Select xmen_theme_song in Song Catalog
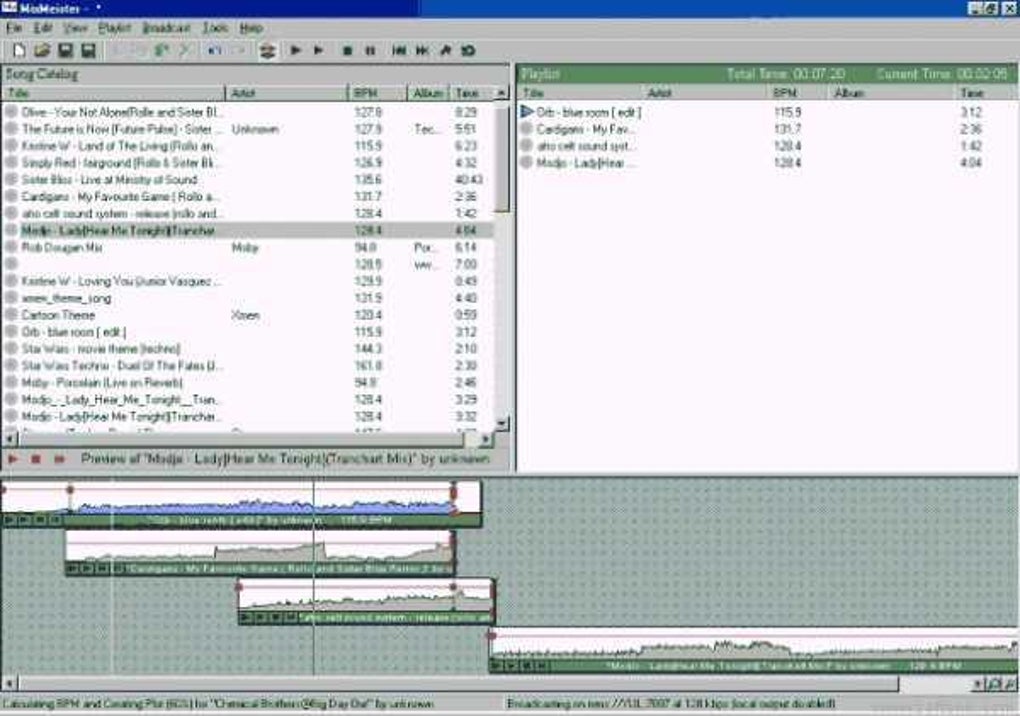 pos(248,298)
